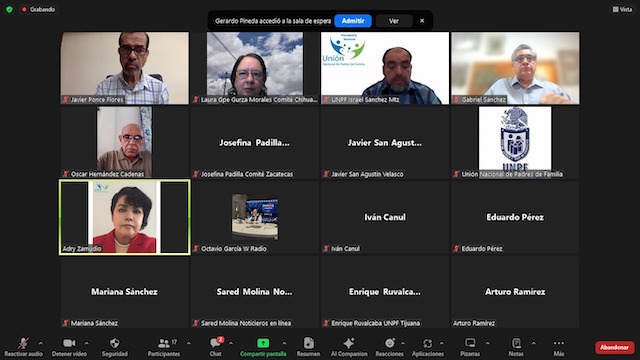Click the 'Arturo Ramírez' bottom name label
The height and width of the screenshot is (360, 640).
click(474, 323)
